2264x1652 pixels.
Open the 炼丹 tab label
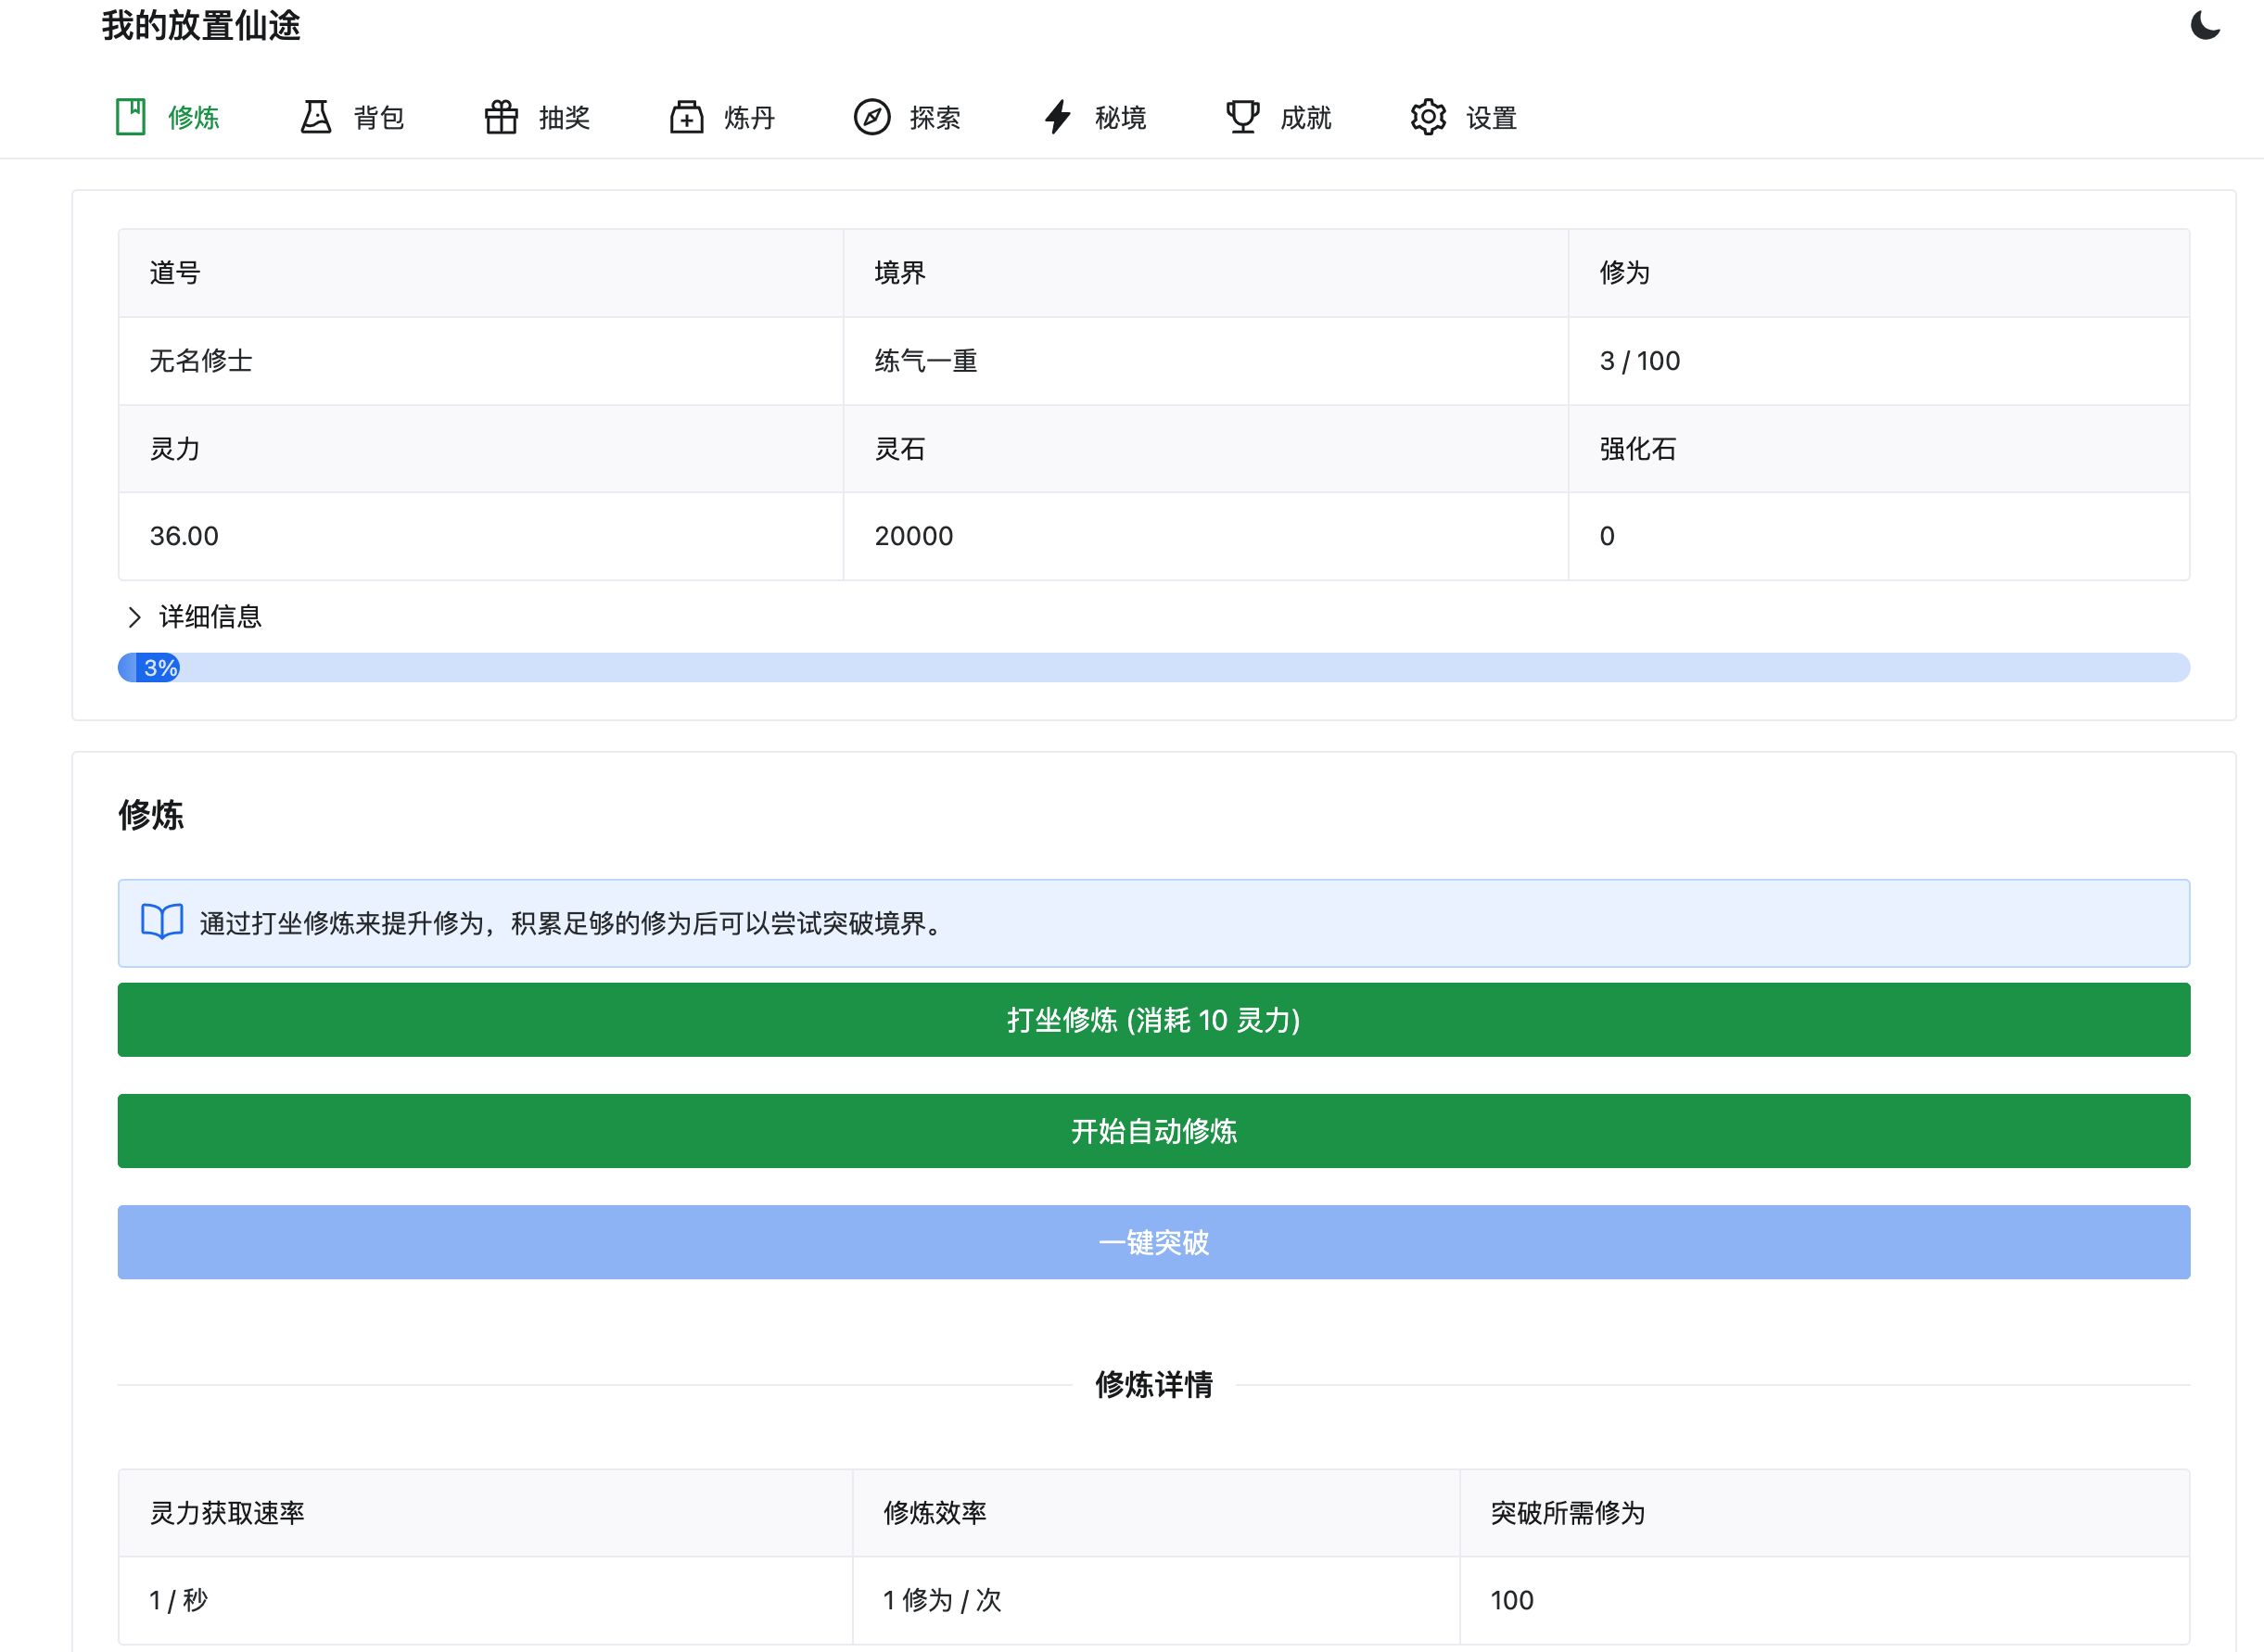click(x=750, y=118)
